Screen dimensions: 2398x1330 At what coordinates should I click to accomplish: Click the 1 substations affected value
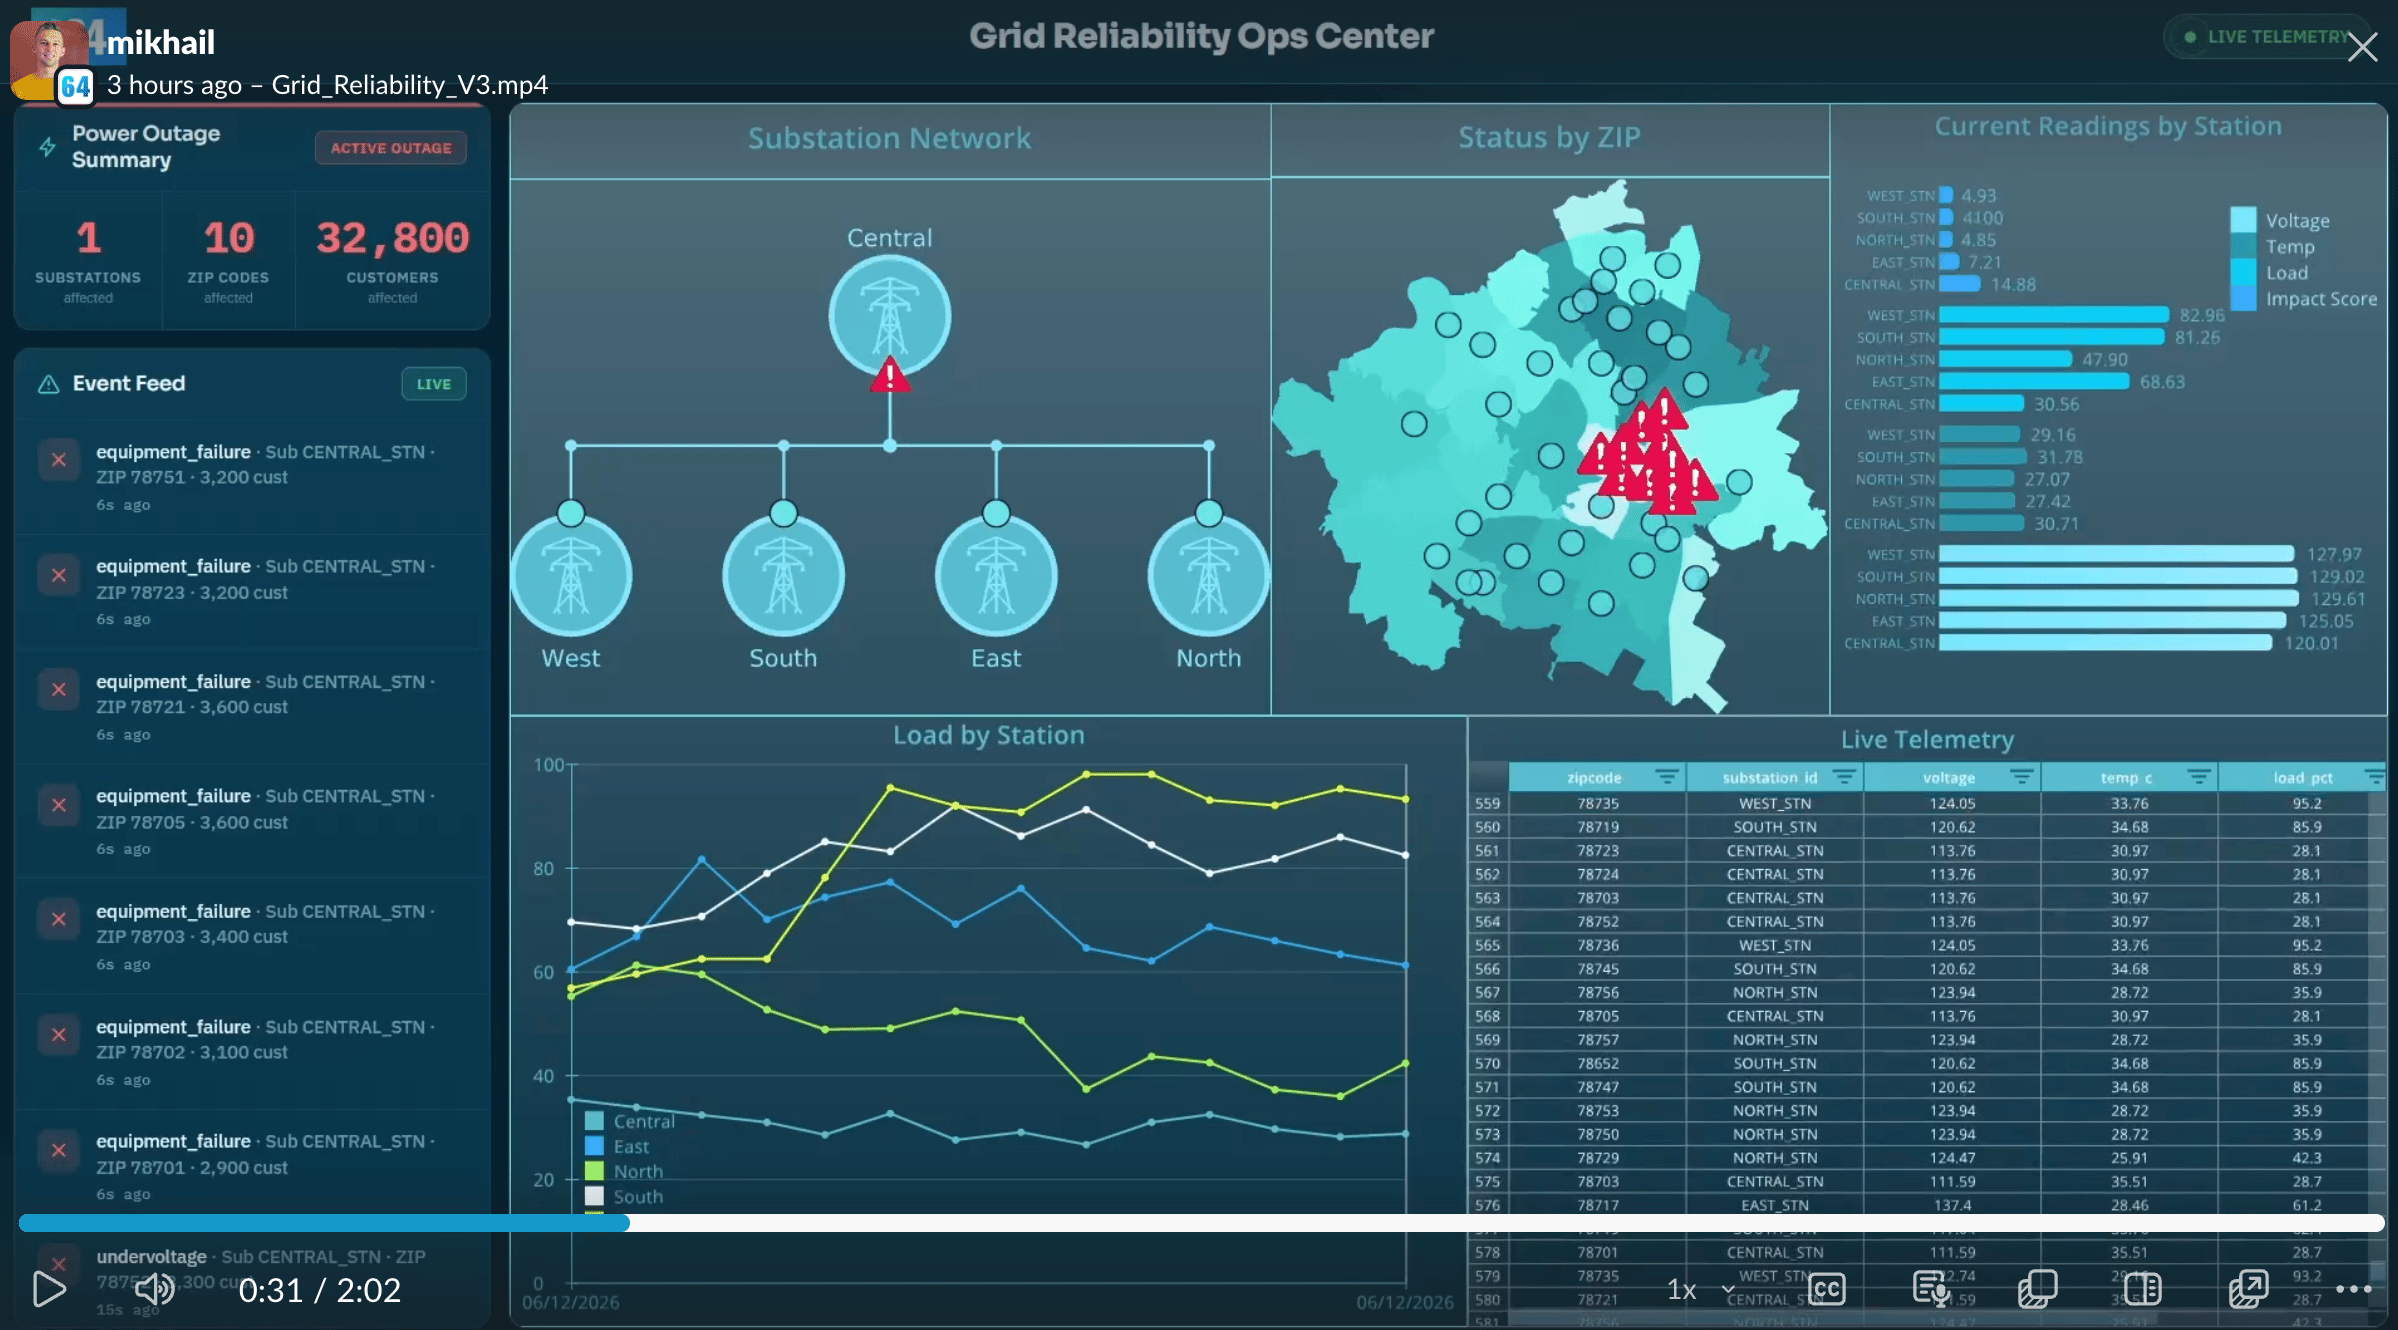coord(88,238)
